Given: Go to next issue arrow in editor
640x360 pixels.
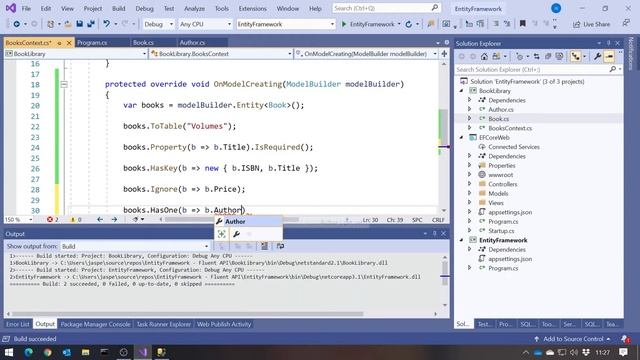Looking at the screenshot, I should [x=114, y=220].
